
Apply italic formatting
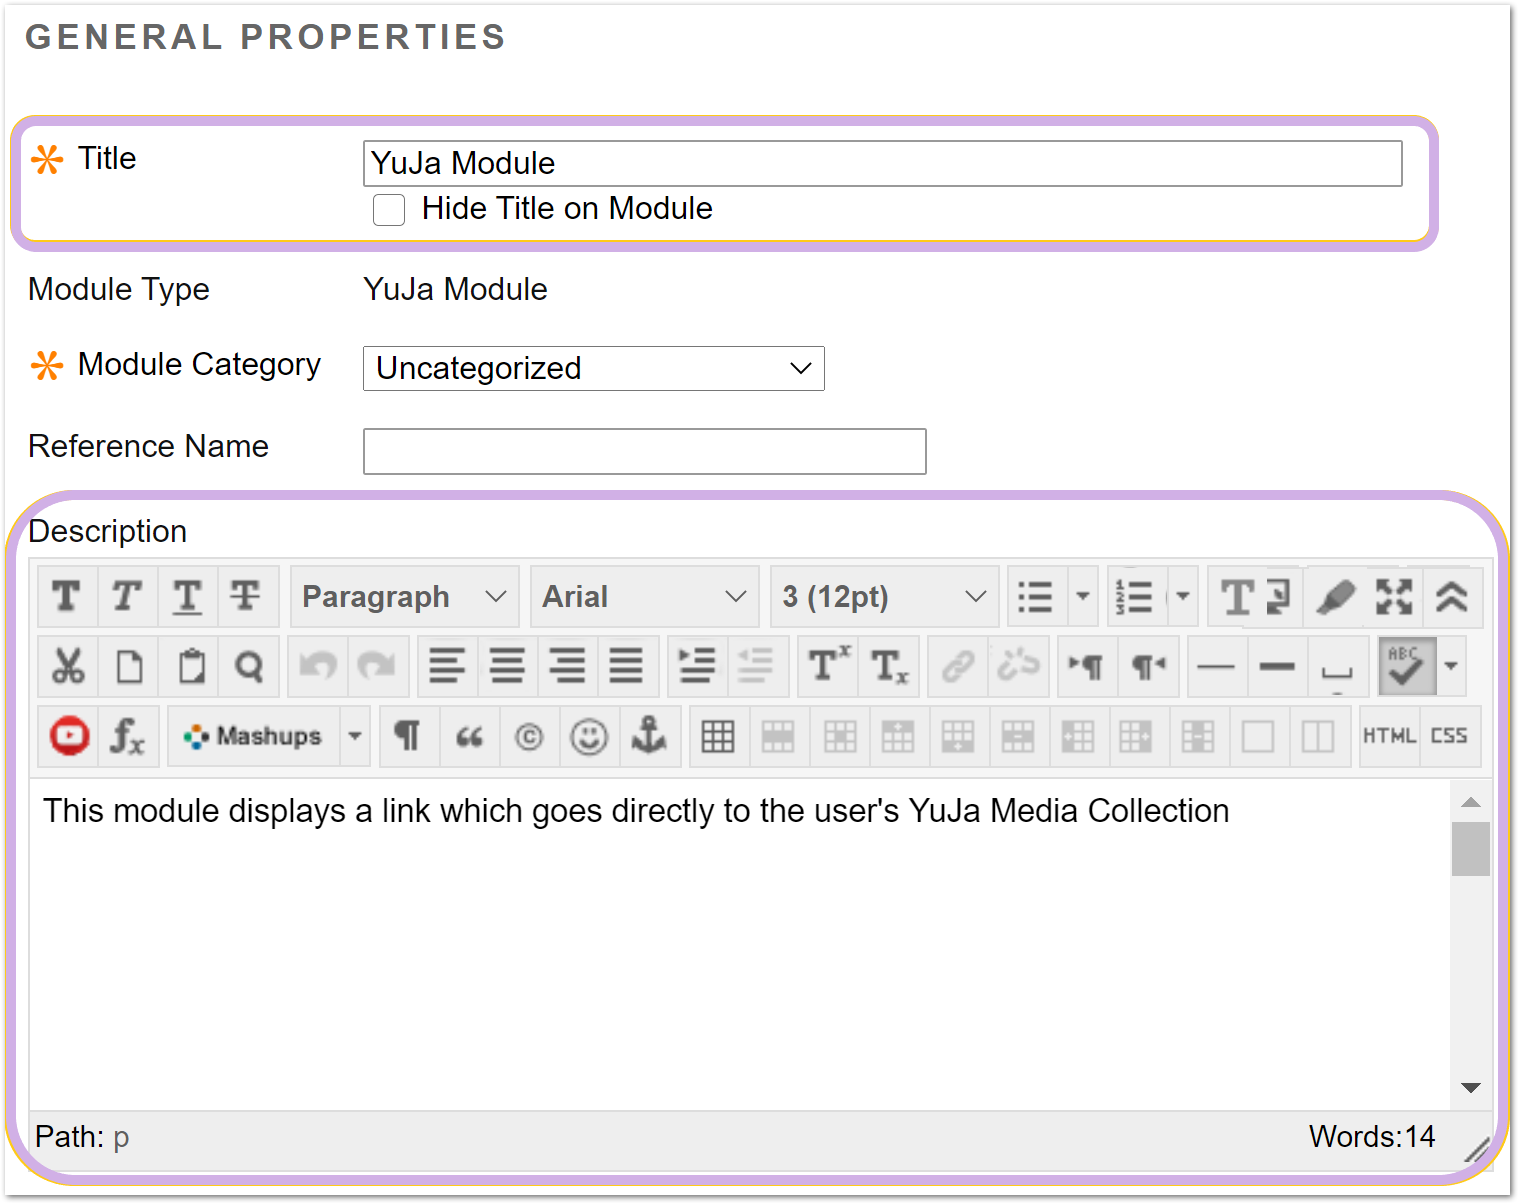coord(126,597)
